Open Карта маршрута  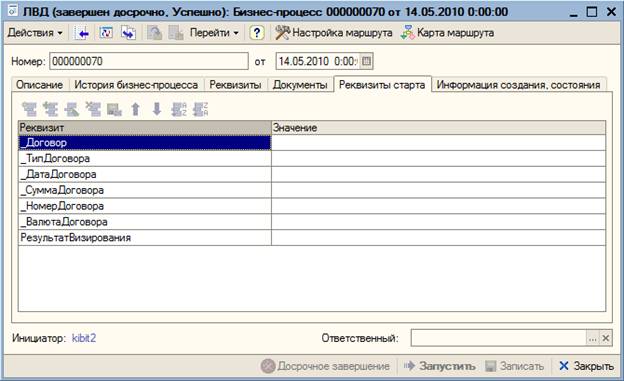click(x=447, y=33)
